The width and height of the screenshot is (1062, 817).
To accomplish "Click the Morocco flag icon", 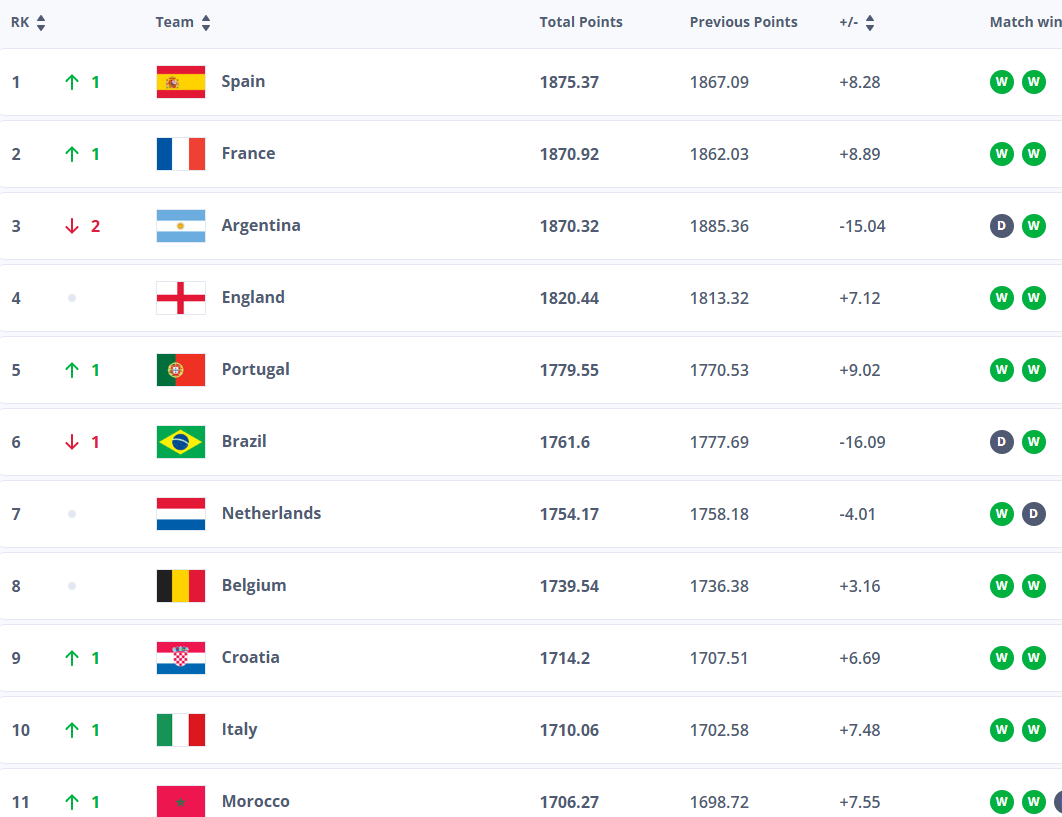I will coord(181,801).
